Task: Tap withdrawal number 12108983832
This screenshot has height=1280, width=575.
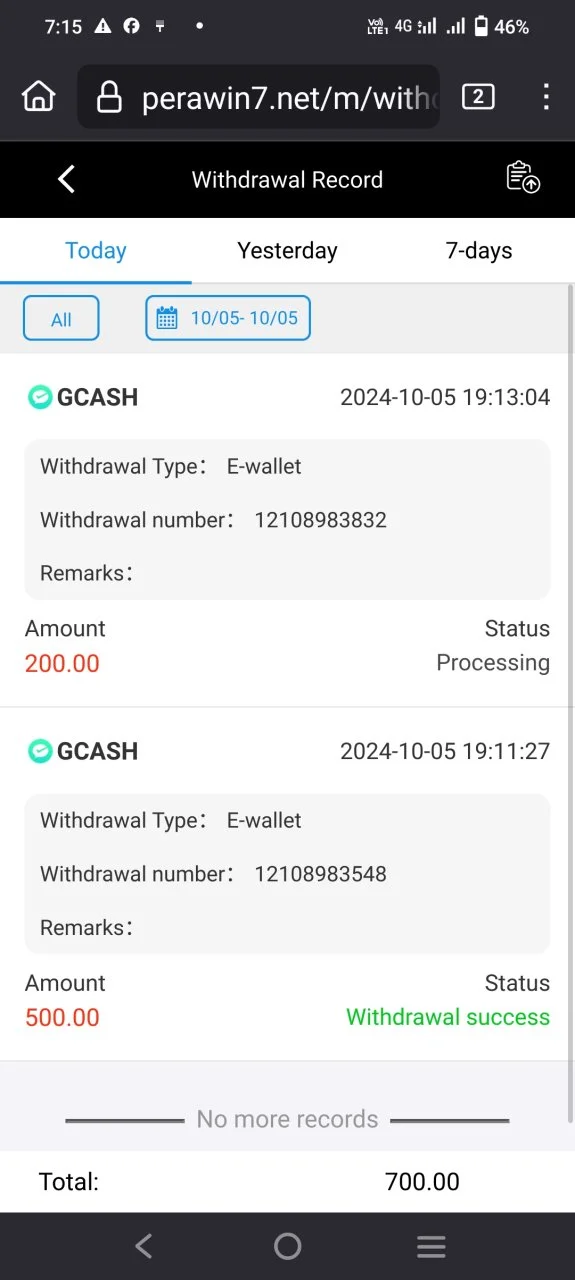Action: pyautogui.click(x=321, y=520)
